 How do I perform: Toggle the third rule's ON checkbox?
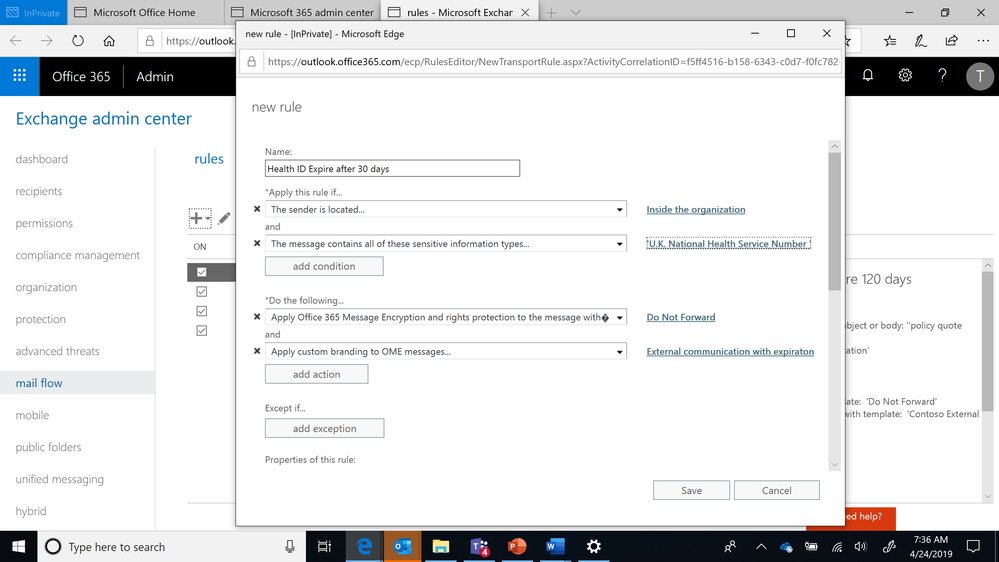coord(201,311)
